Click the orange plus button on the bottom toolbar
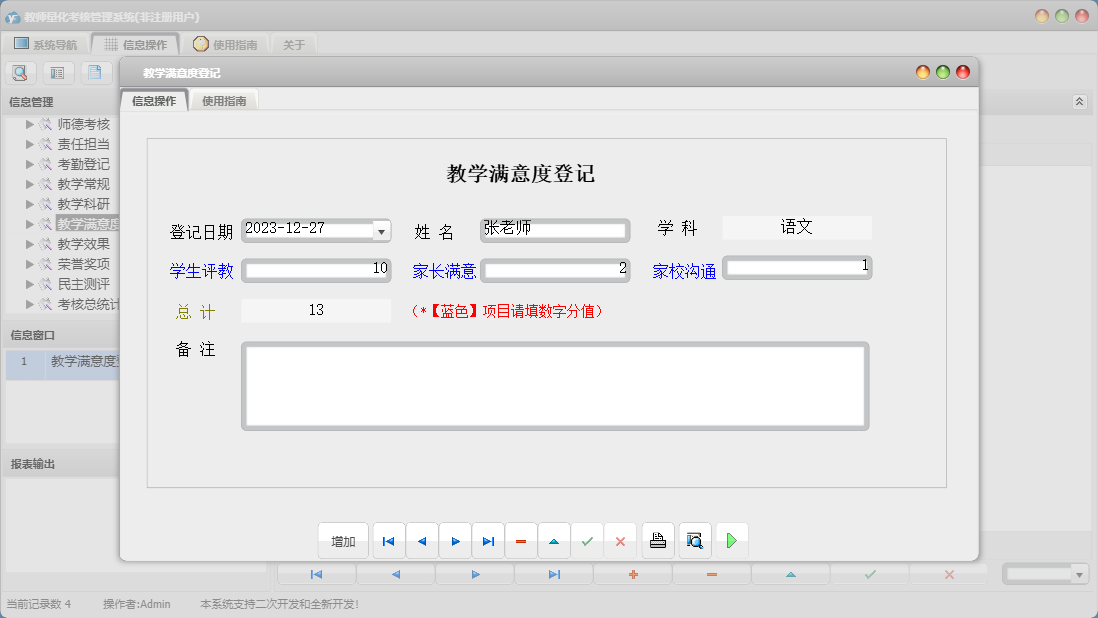The width and height of the screenshot is (1098, 618). coord(632,573)
